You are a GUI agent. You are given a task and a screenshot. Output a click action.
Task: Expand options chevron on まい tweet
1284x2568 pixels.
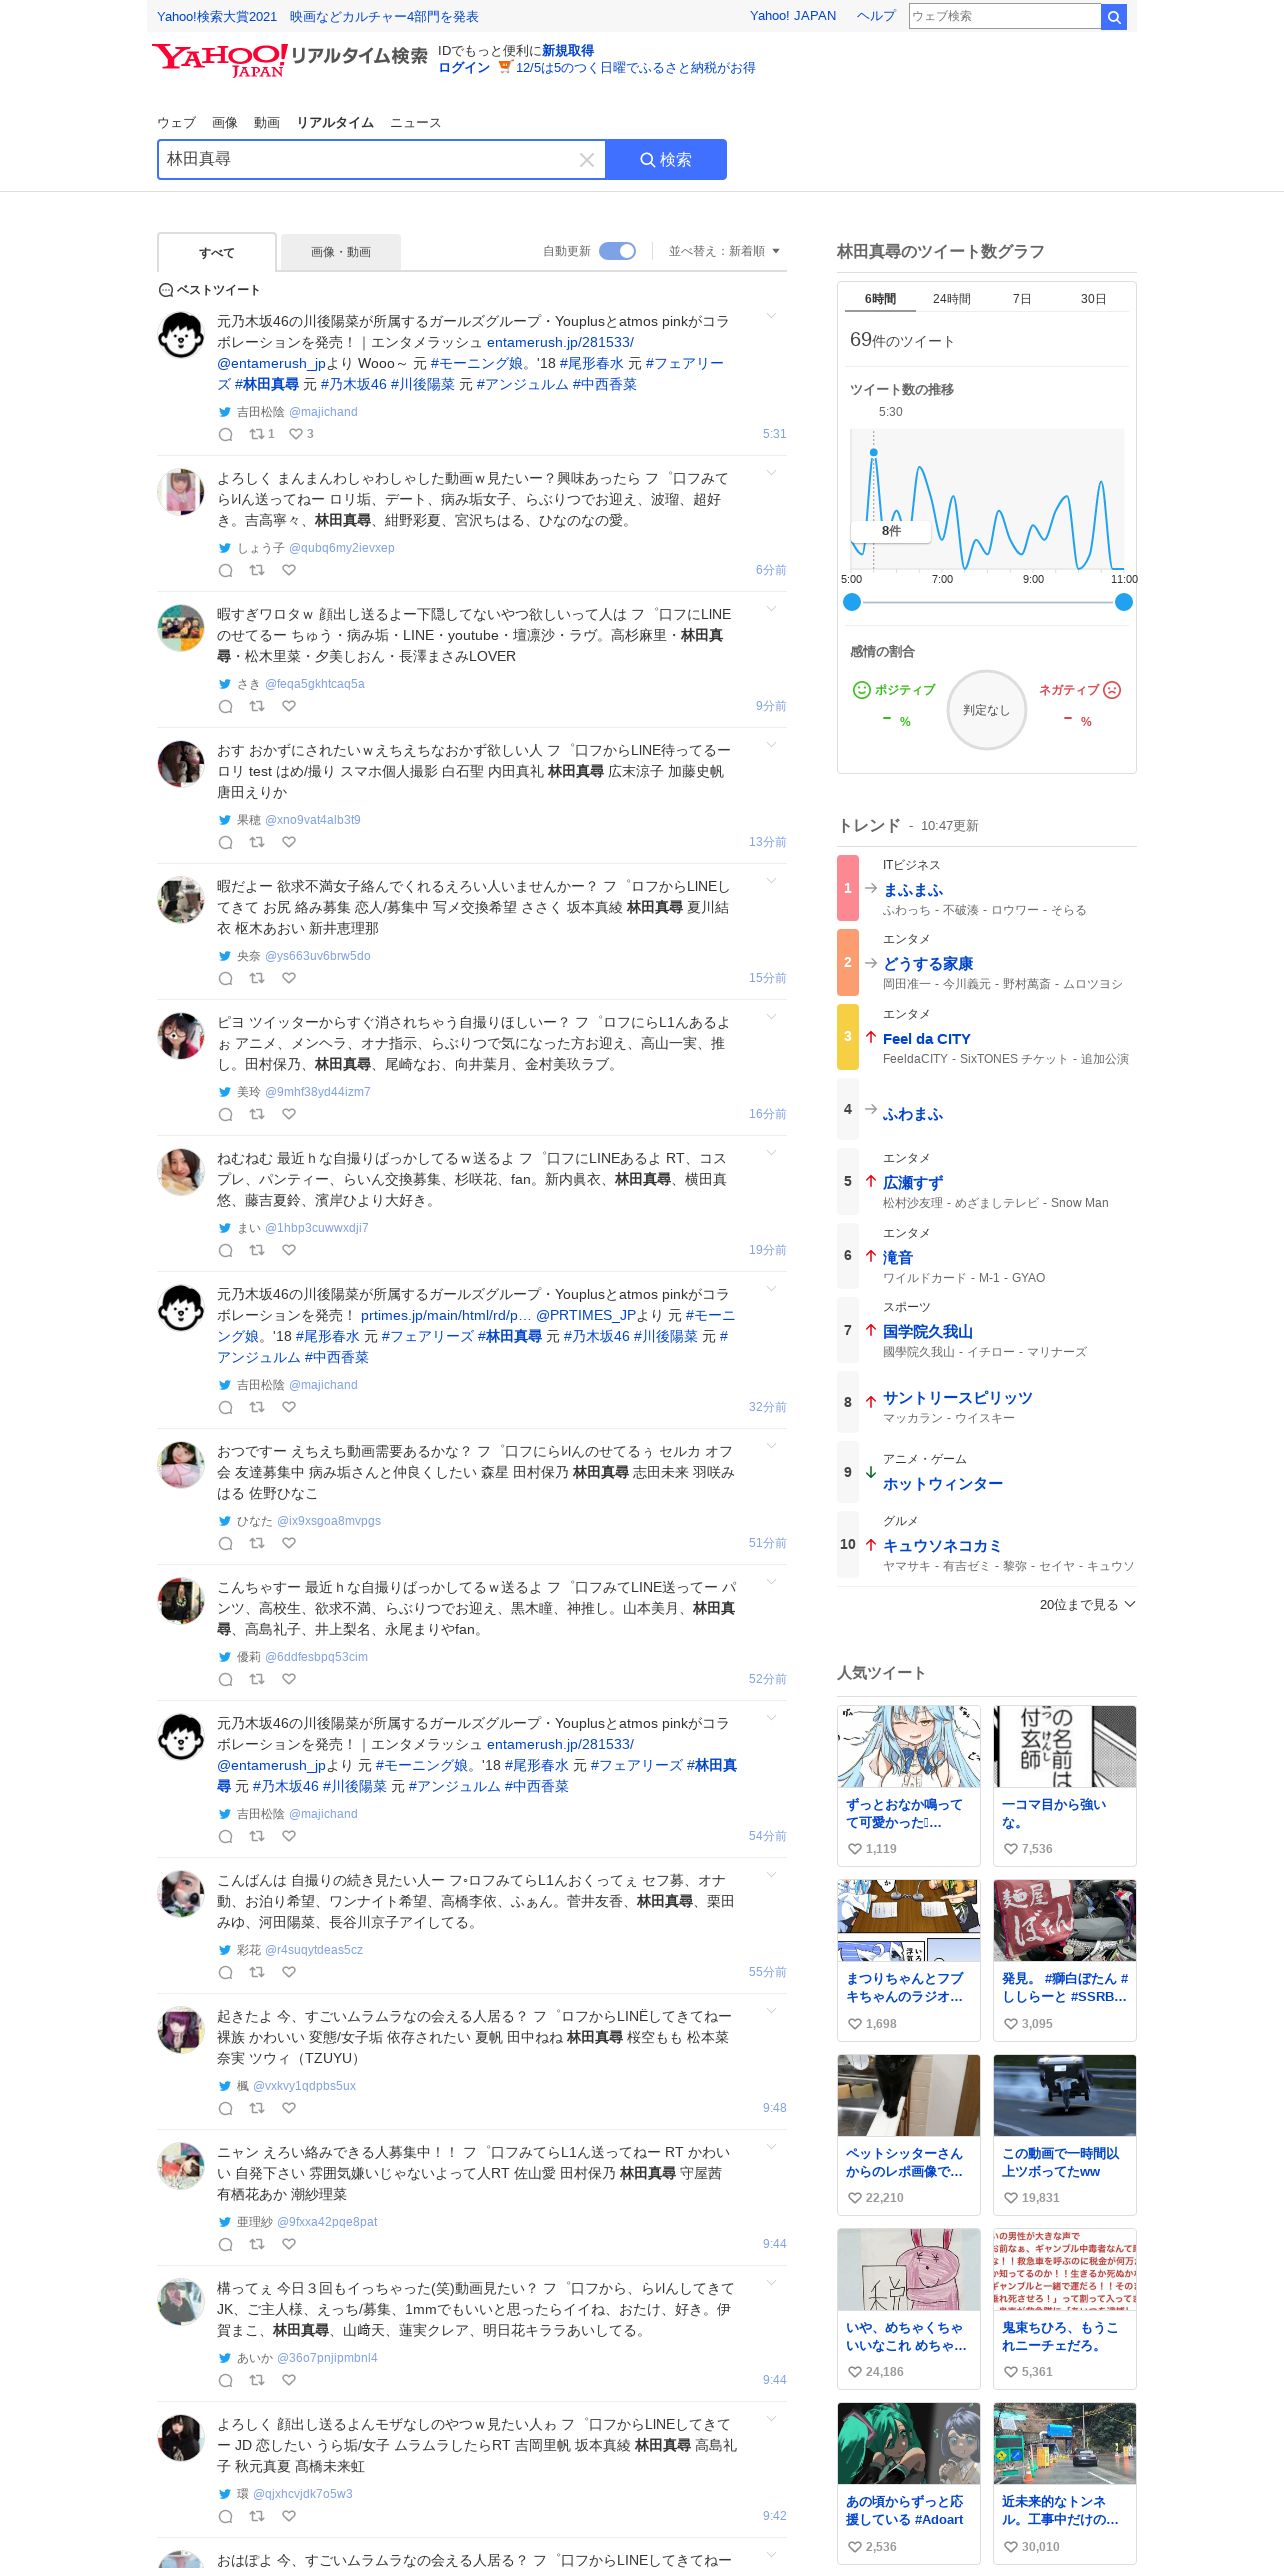(771, 1153)
